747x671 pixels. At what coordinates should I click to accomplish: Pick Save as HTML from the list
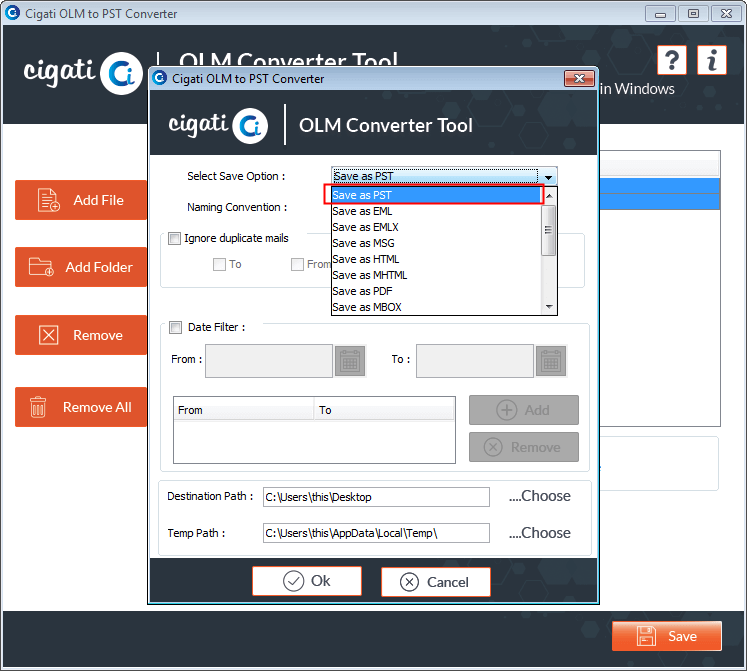point(437,259)
